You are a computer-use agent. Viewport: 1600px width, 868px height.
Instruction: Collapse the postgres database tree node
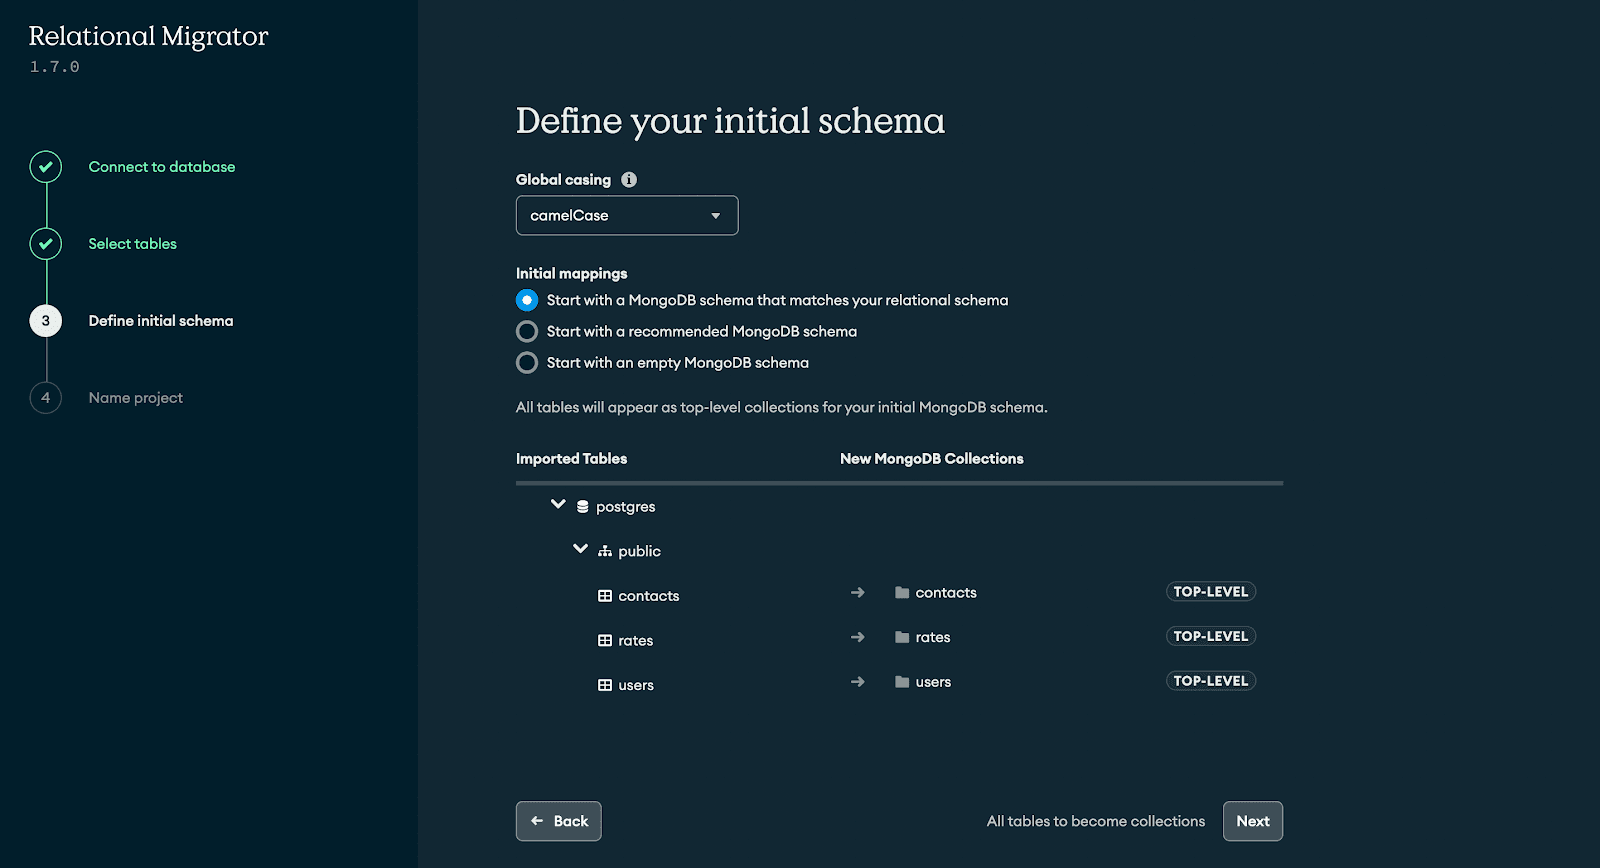[558, 505]
